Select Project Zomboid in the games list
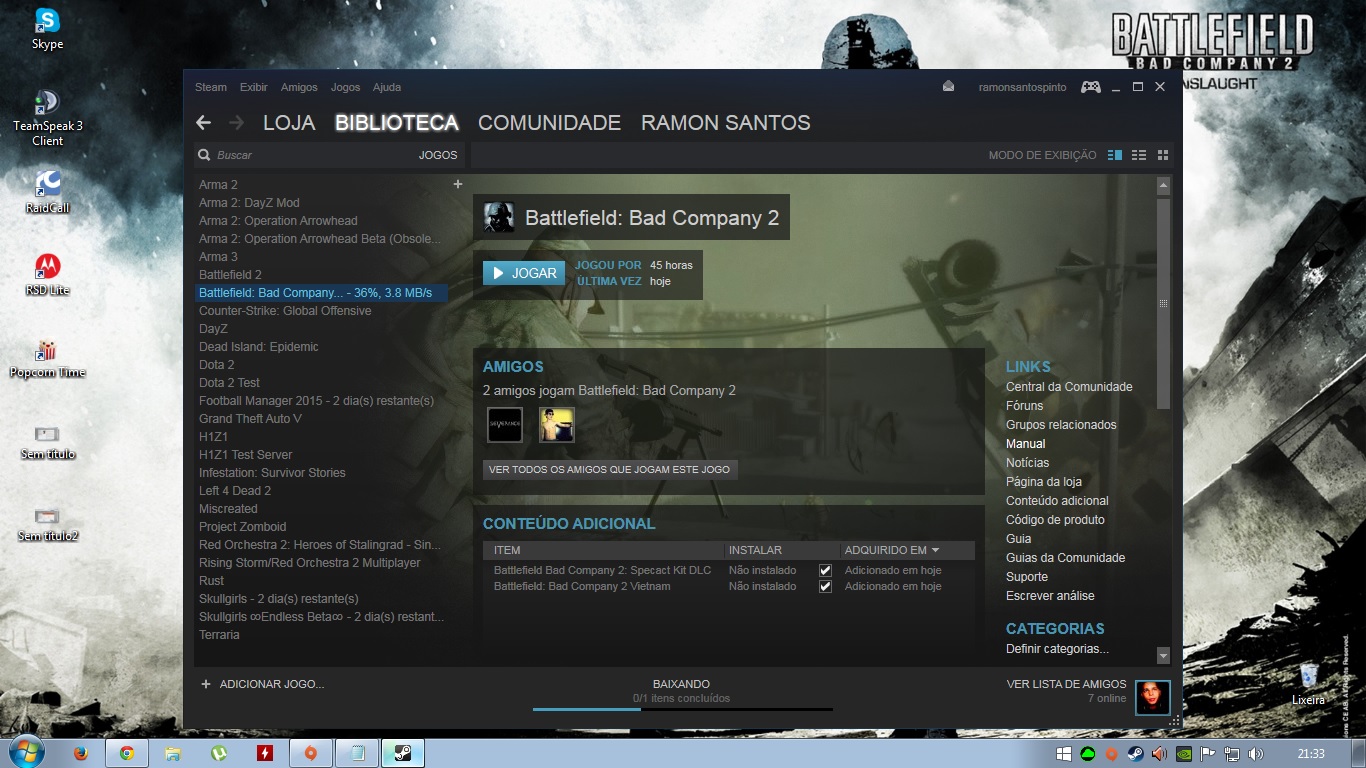The width and height of the screenshot is (1366, 768). [243, 527]
